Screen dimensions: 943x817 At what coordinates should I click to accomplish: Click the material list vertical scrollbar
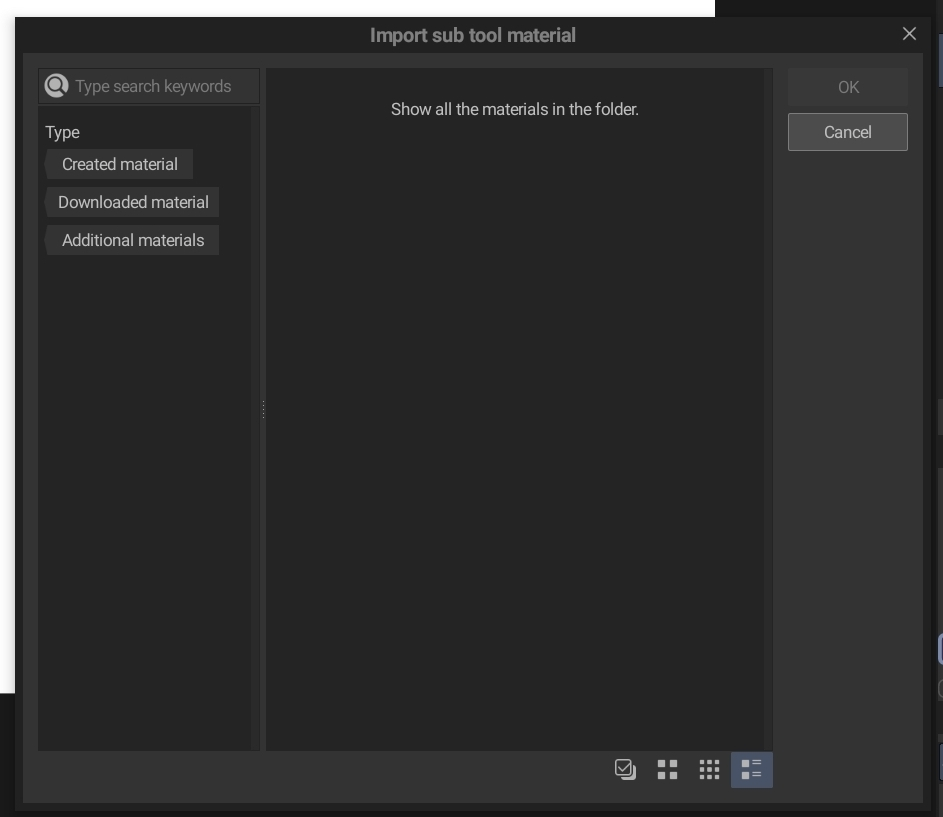(x=768, y=409)
